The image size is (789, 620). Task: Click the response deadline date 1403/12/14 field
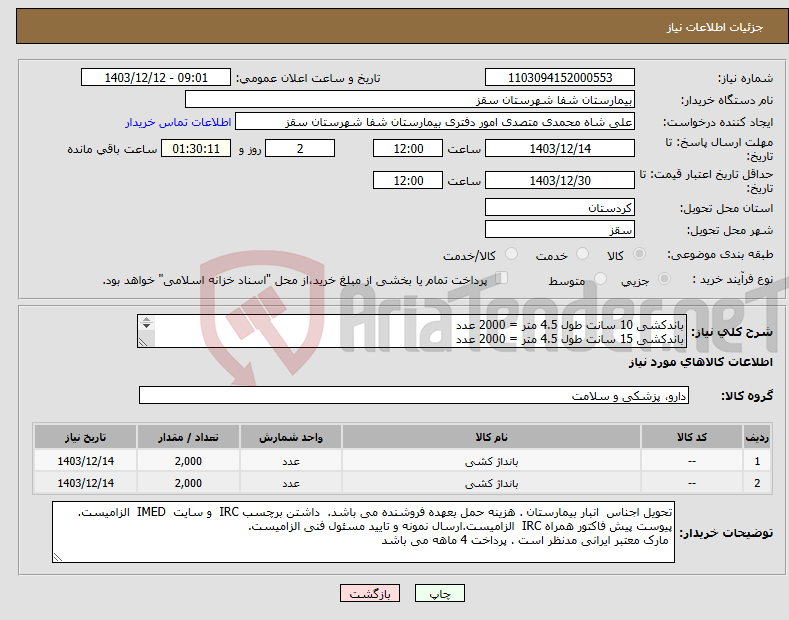560,148
